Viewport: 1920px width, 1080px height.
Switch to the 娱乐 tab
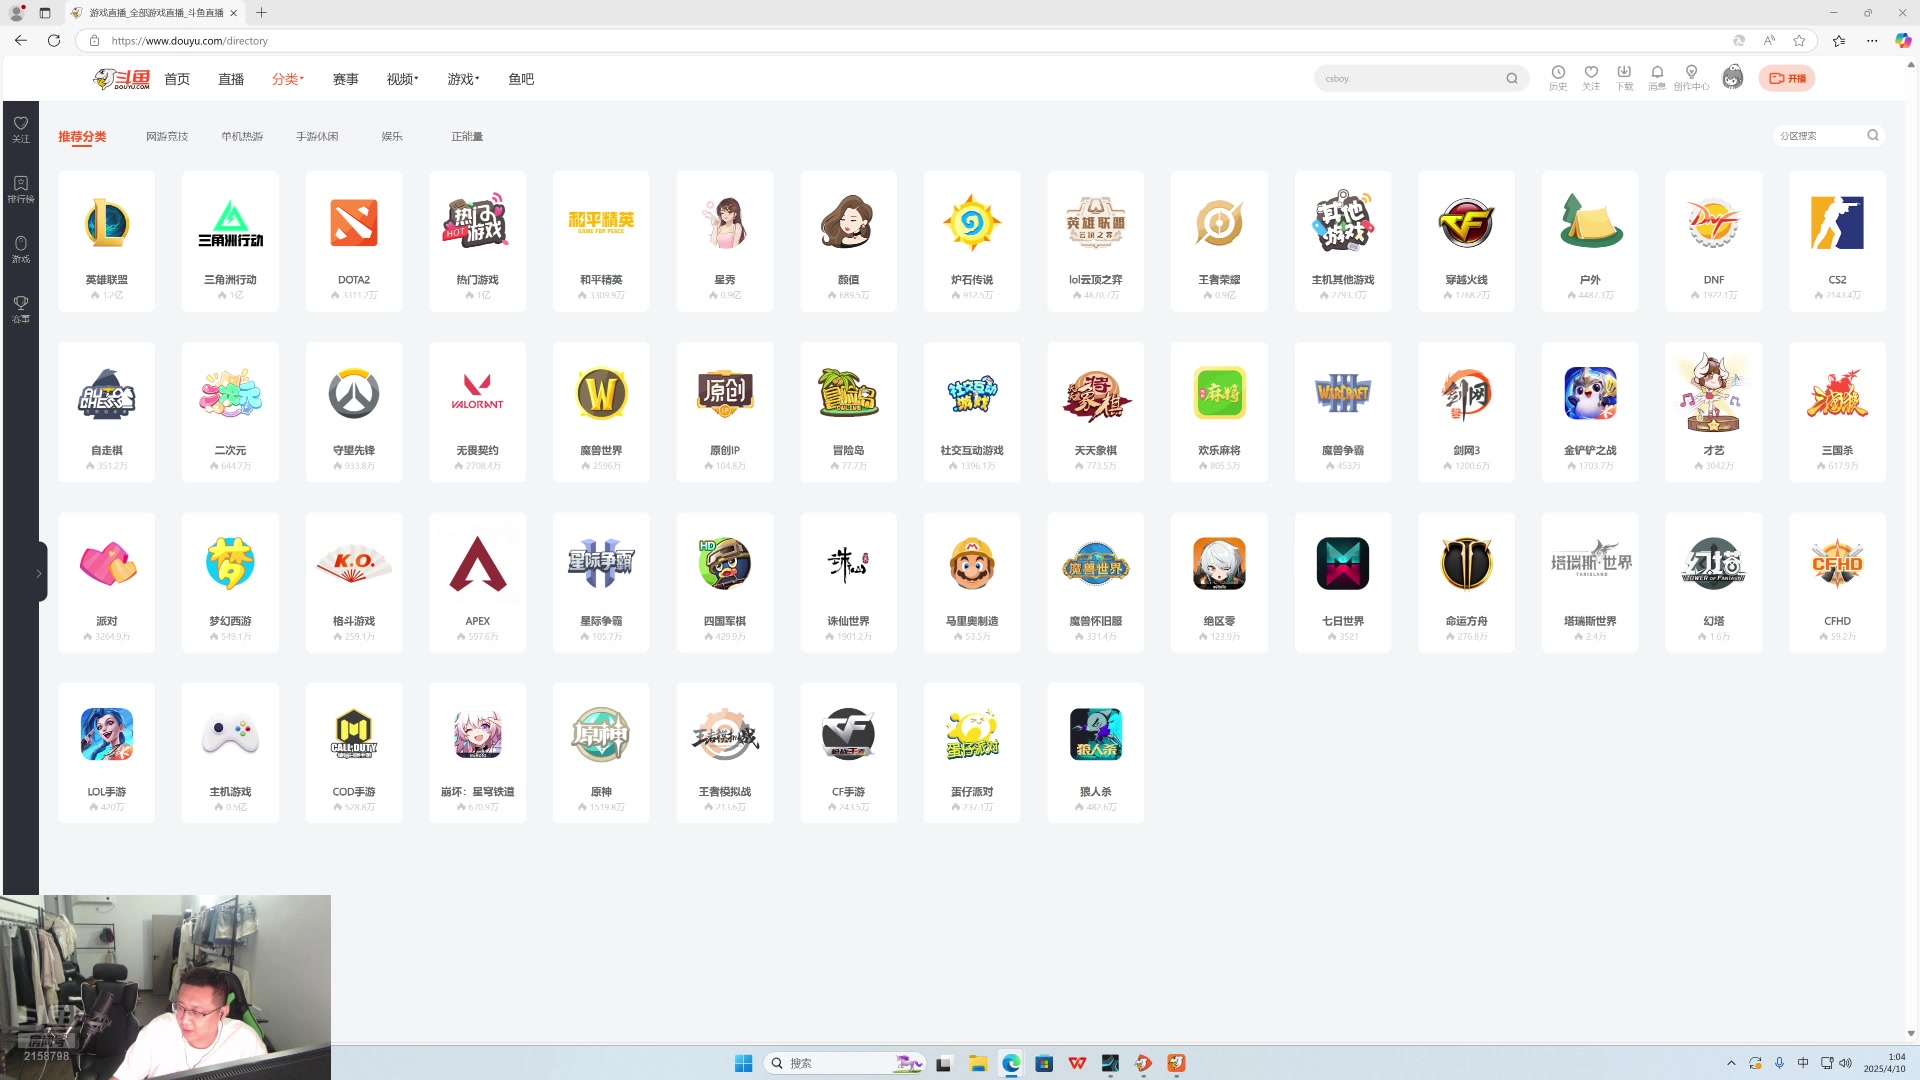(392, 137)
